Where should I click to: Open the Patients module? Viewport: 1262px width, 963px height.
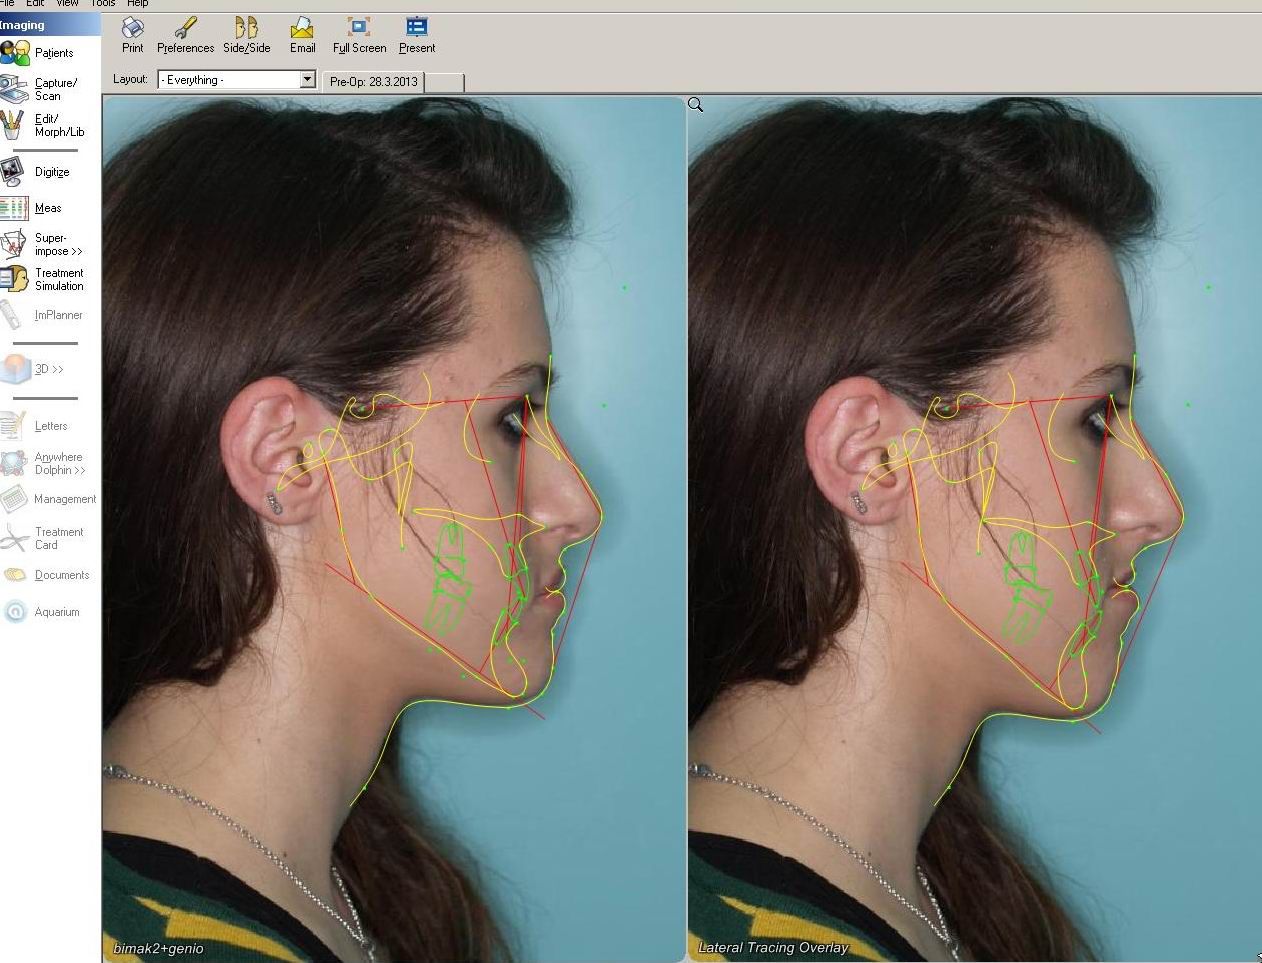(x=38, y=53)
